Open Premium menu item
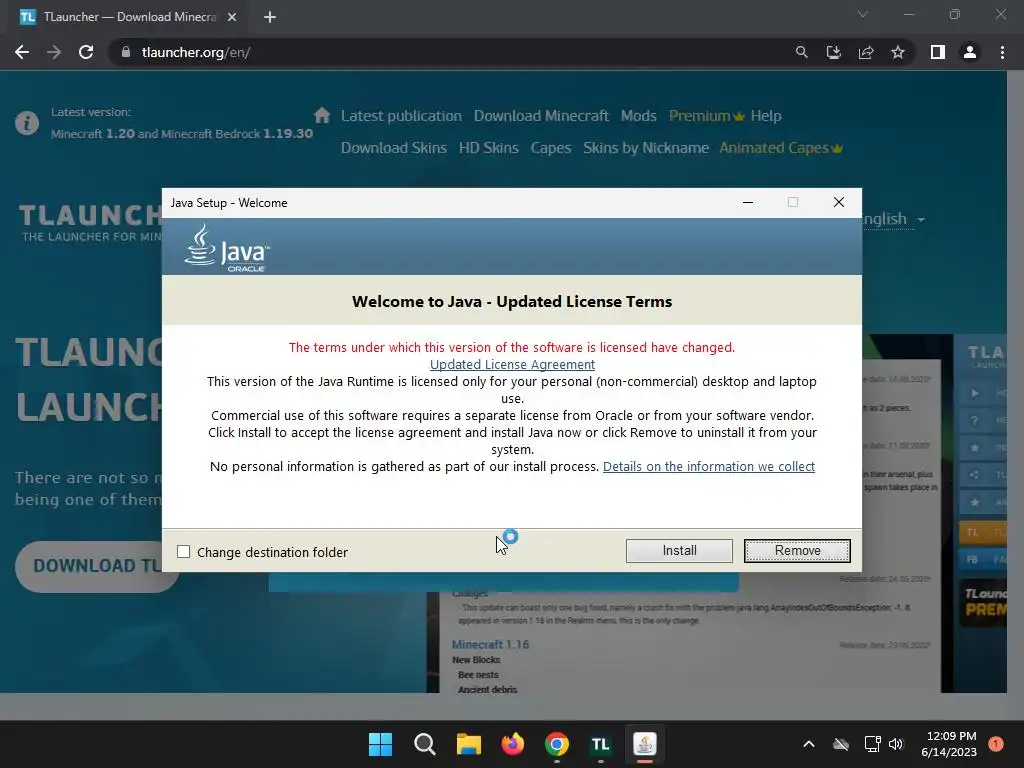The height and width of the screenshot is (768, 1024). 706,116
